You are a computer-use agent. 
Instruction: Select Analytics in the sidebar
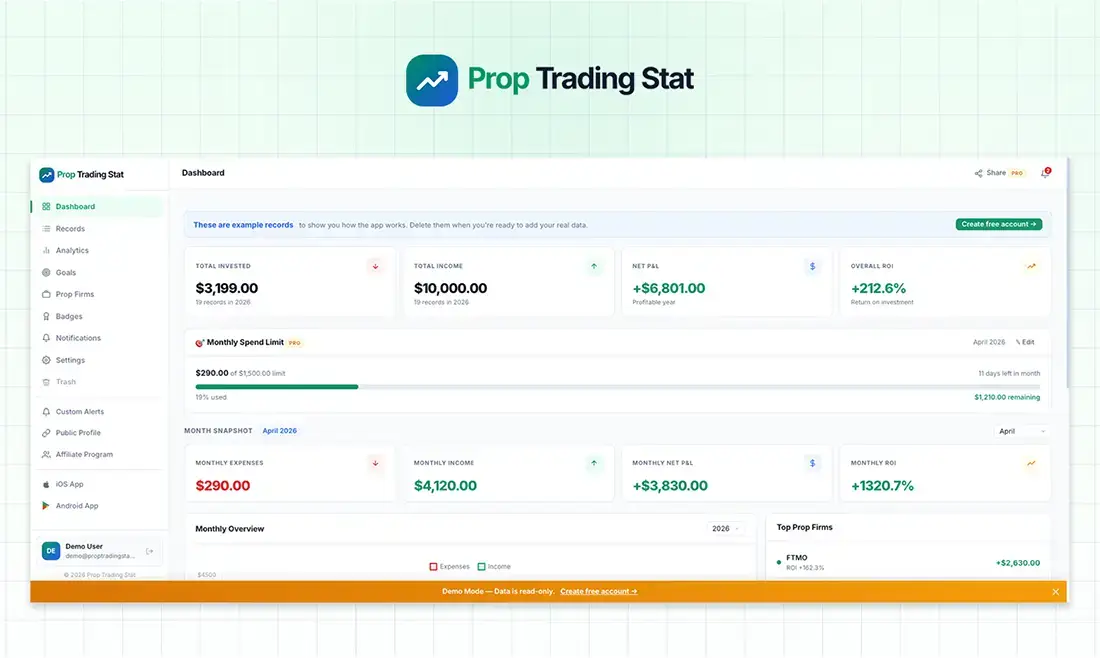click(x=70, y=250)
